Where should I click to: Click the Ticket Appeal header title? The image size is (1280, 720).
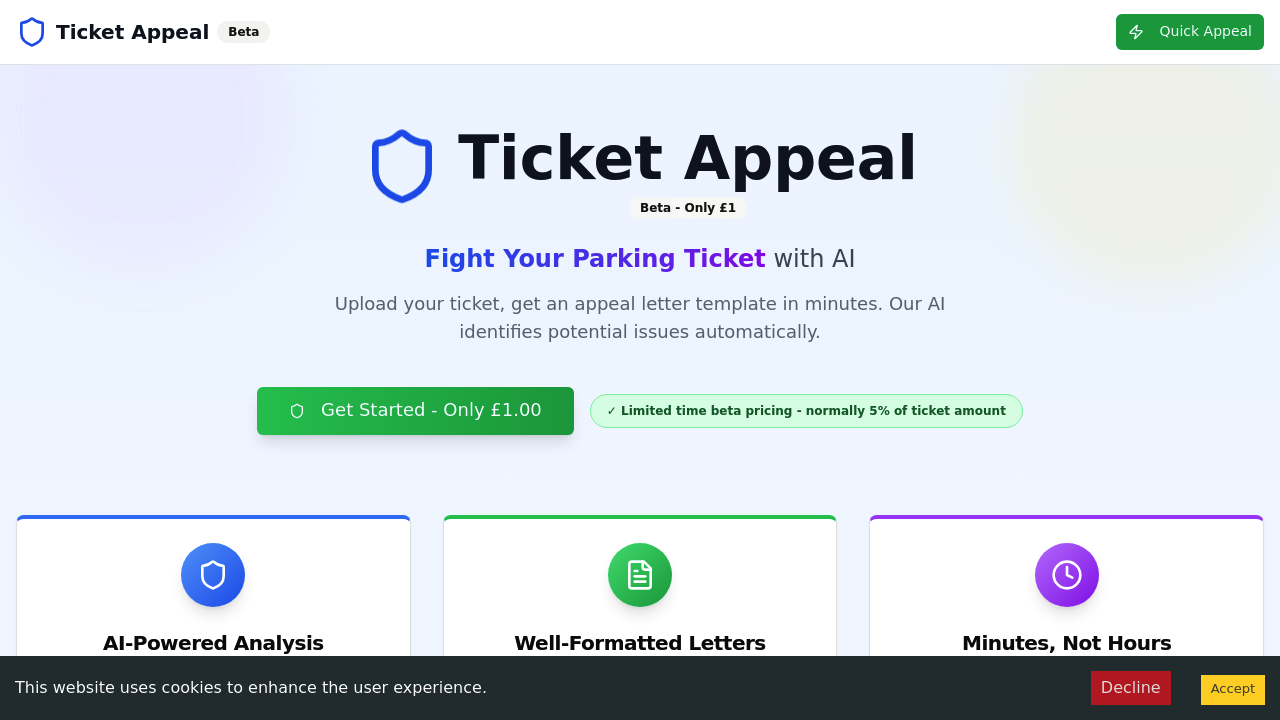133,31
